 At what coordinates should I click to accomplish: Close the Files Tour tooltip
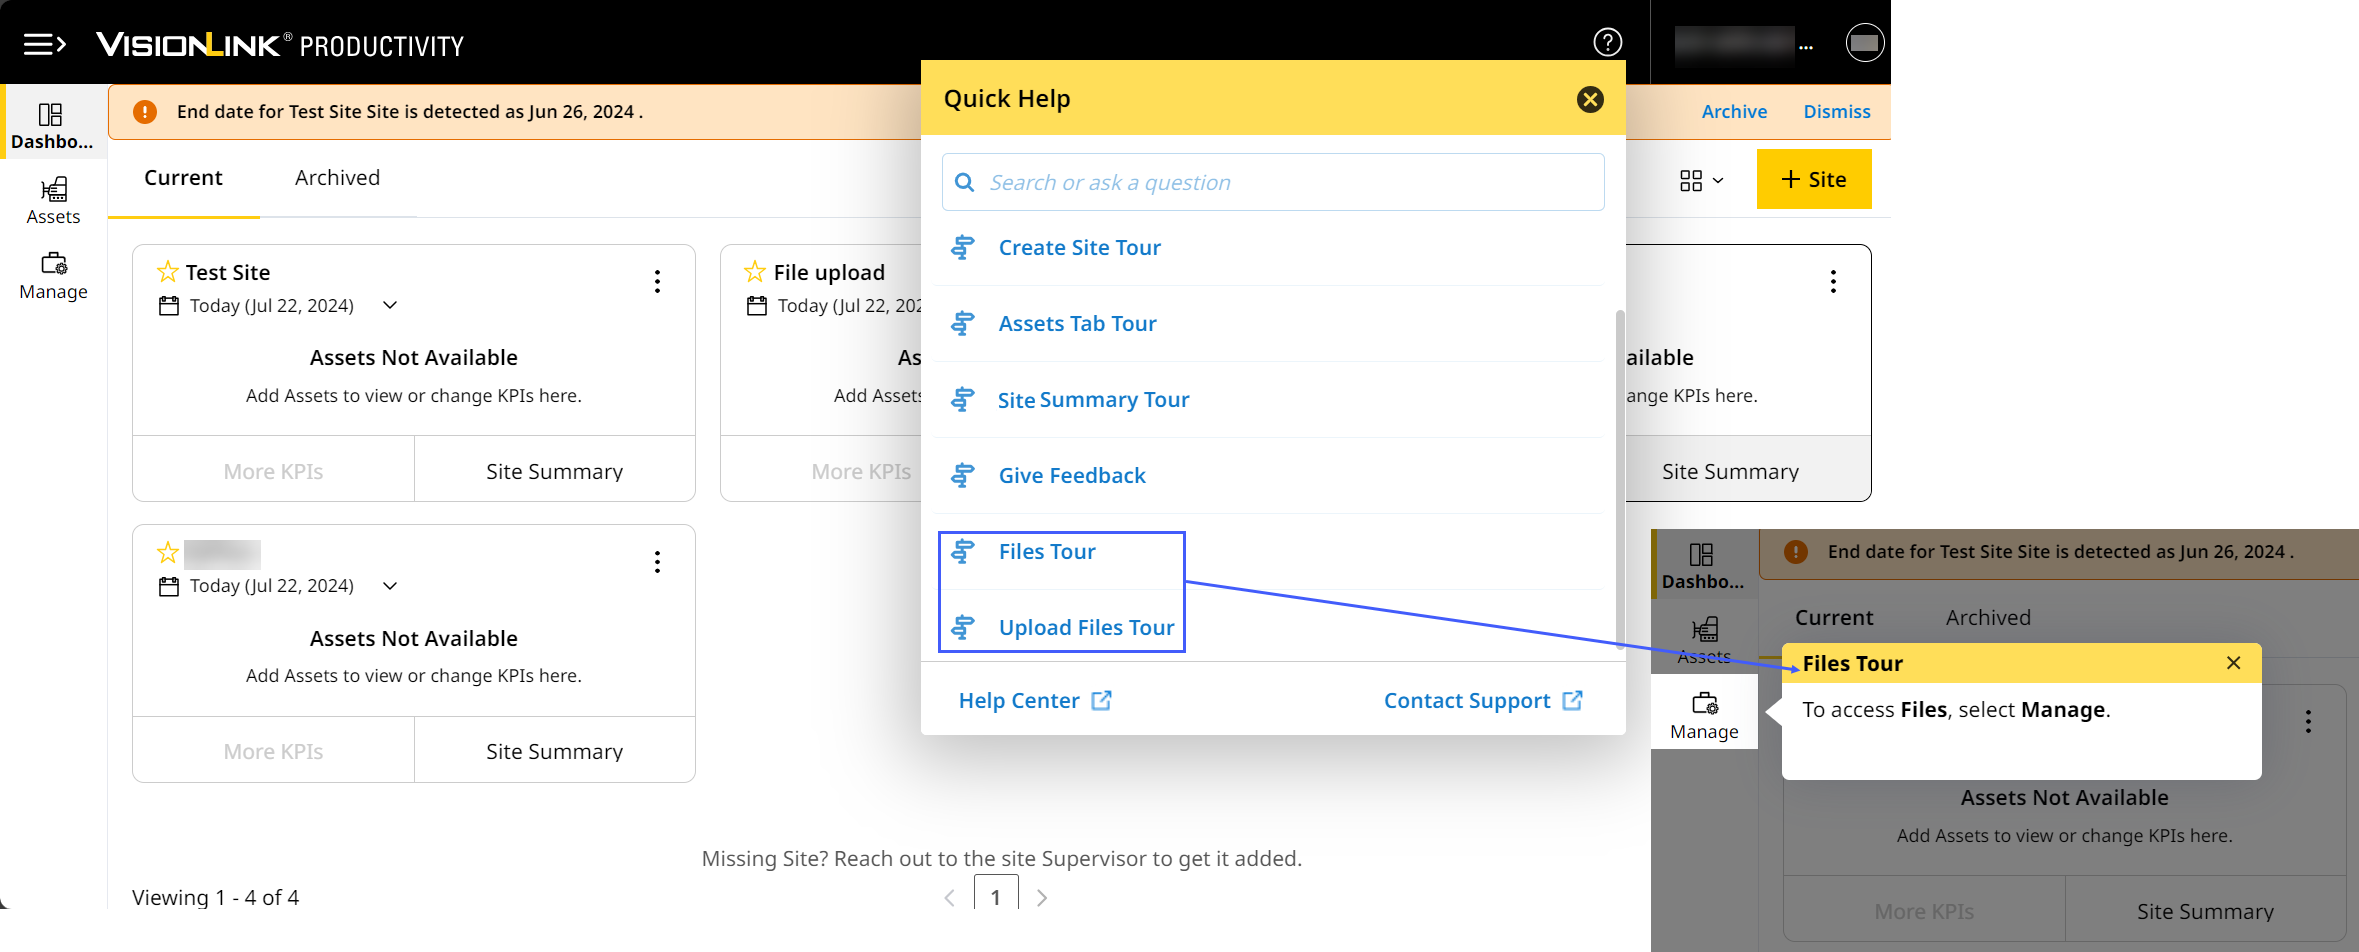coord(2233,663)
